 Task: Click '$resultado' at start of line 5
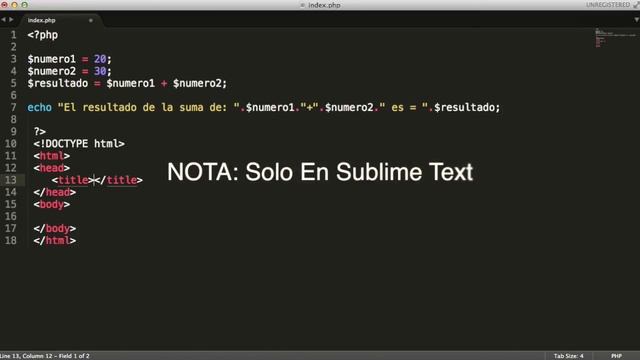tap(58, 83)
